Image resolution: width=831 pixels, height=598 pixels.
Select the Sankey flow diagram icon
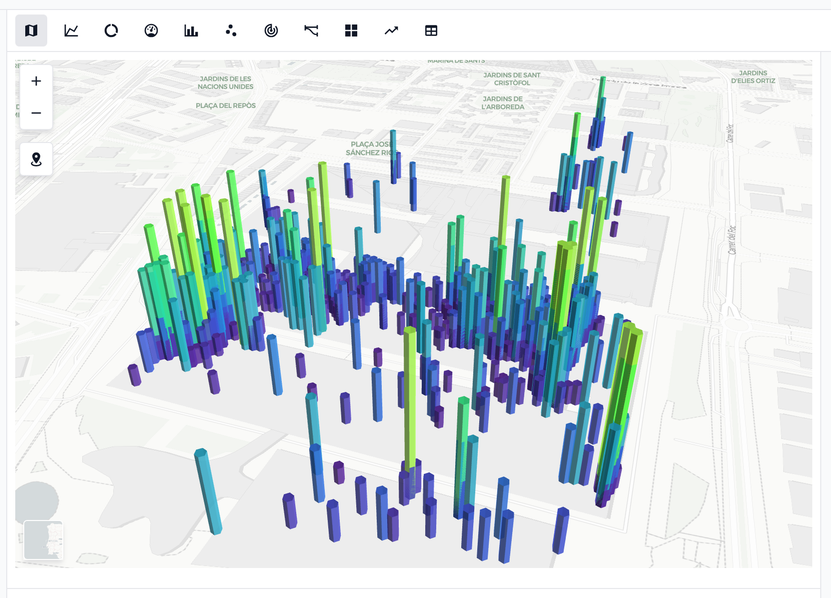click(311, 31)
